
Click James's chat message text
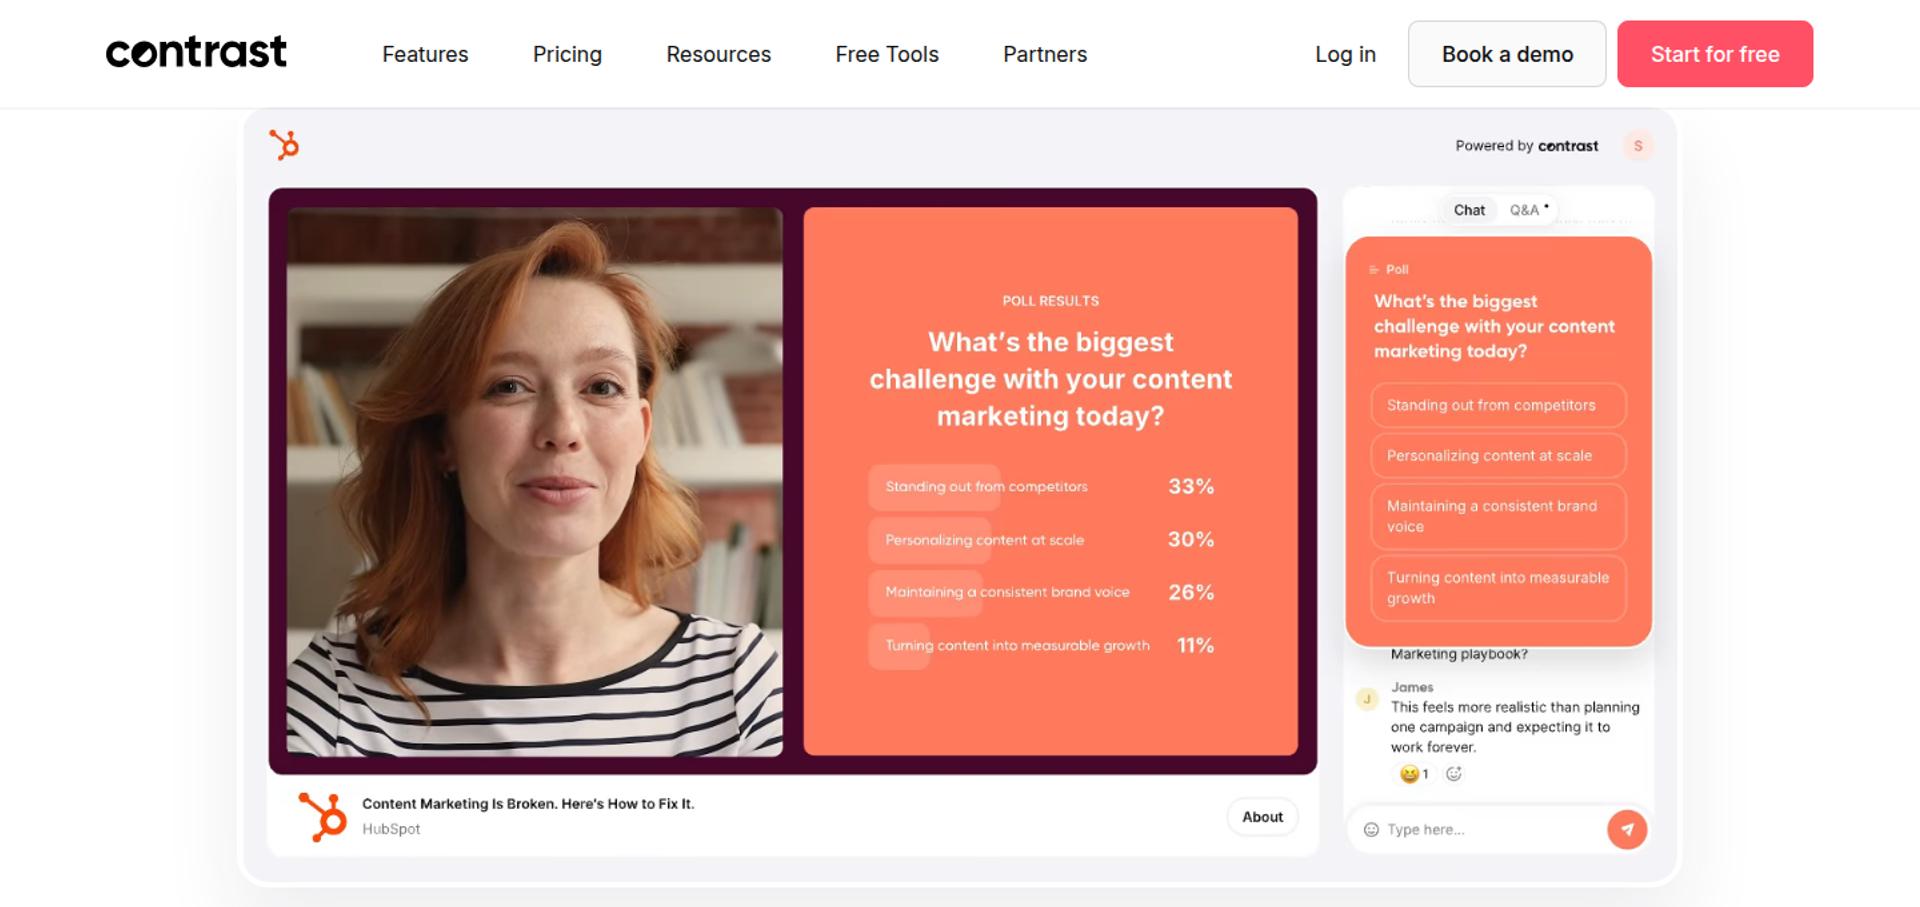[1515, 727]
